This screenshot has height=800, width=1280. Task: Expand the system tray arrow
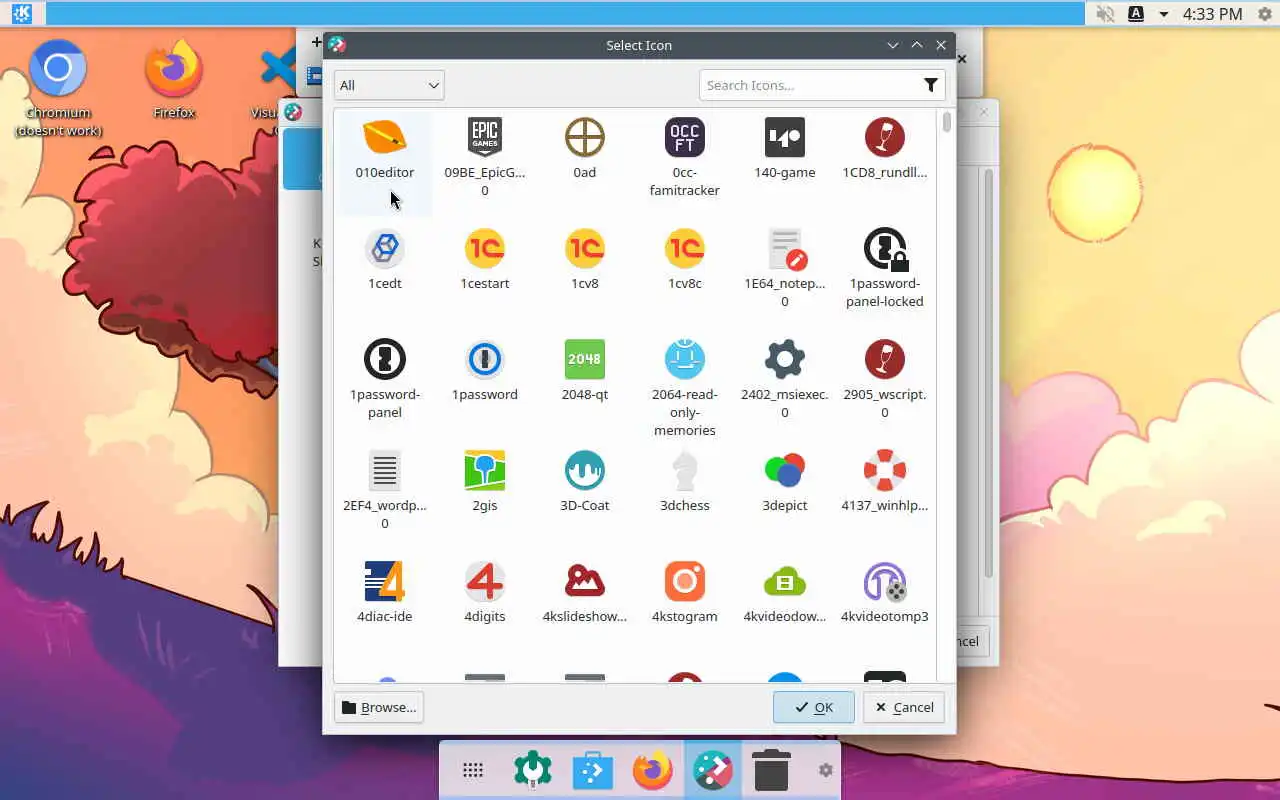(1163, 14)
